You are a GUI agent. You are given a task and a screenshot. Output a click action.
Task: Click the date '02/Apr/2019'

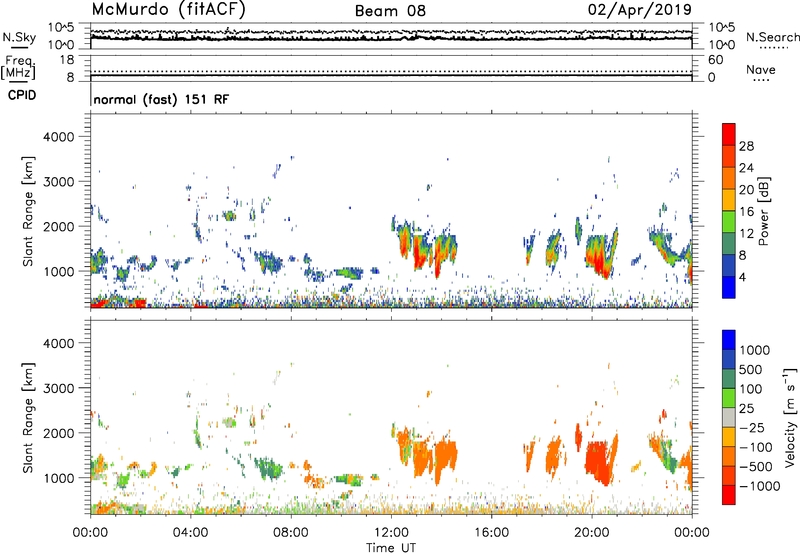[x=640, y=10]
